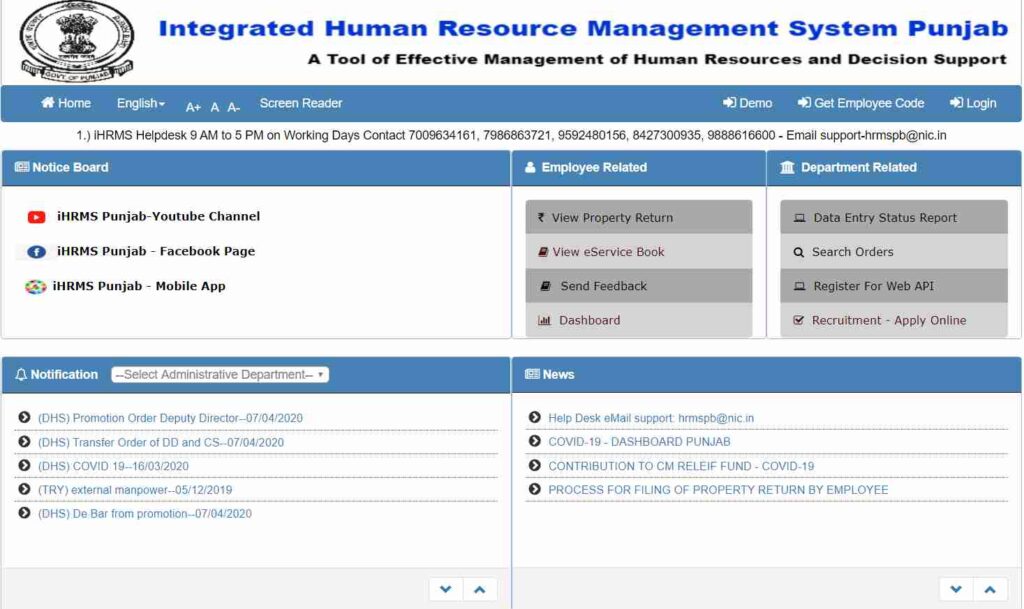This screenshot has width=1024, height=609.
Task: Click the Notification bell icon
Action: (22, 374)
